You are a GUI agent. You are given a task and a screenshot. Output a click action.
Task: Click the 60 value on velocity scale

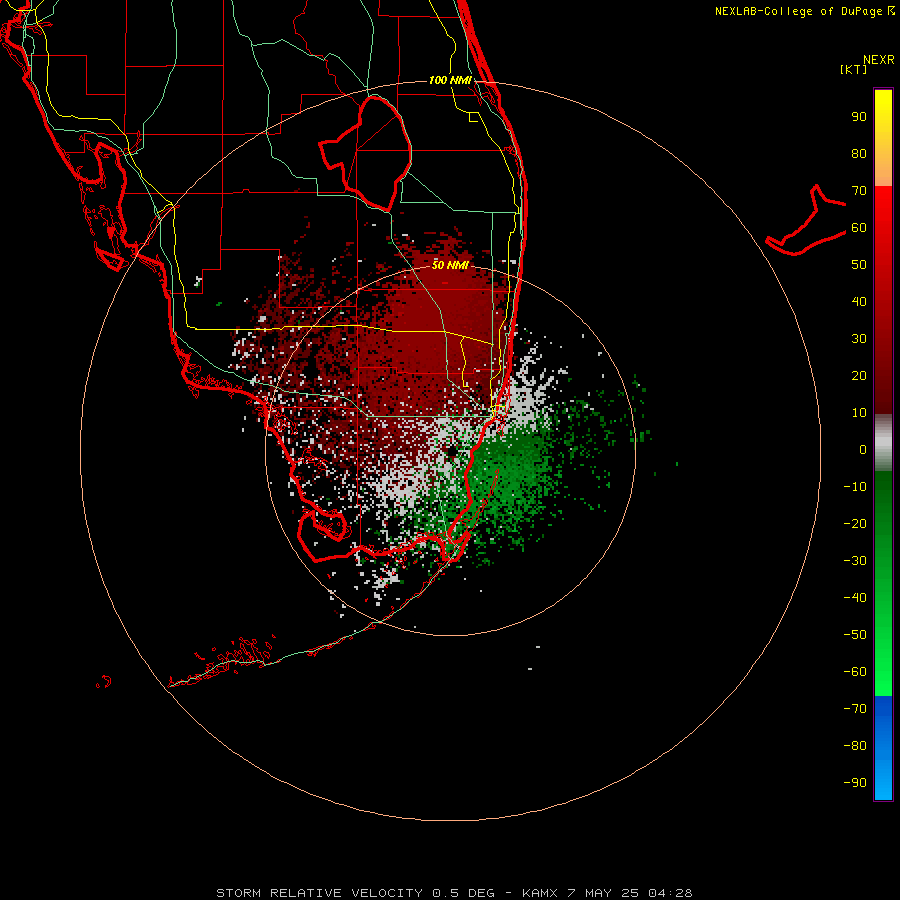pos(859,228)
